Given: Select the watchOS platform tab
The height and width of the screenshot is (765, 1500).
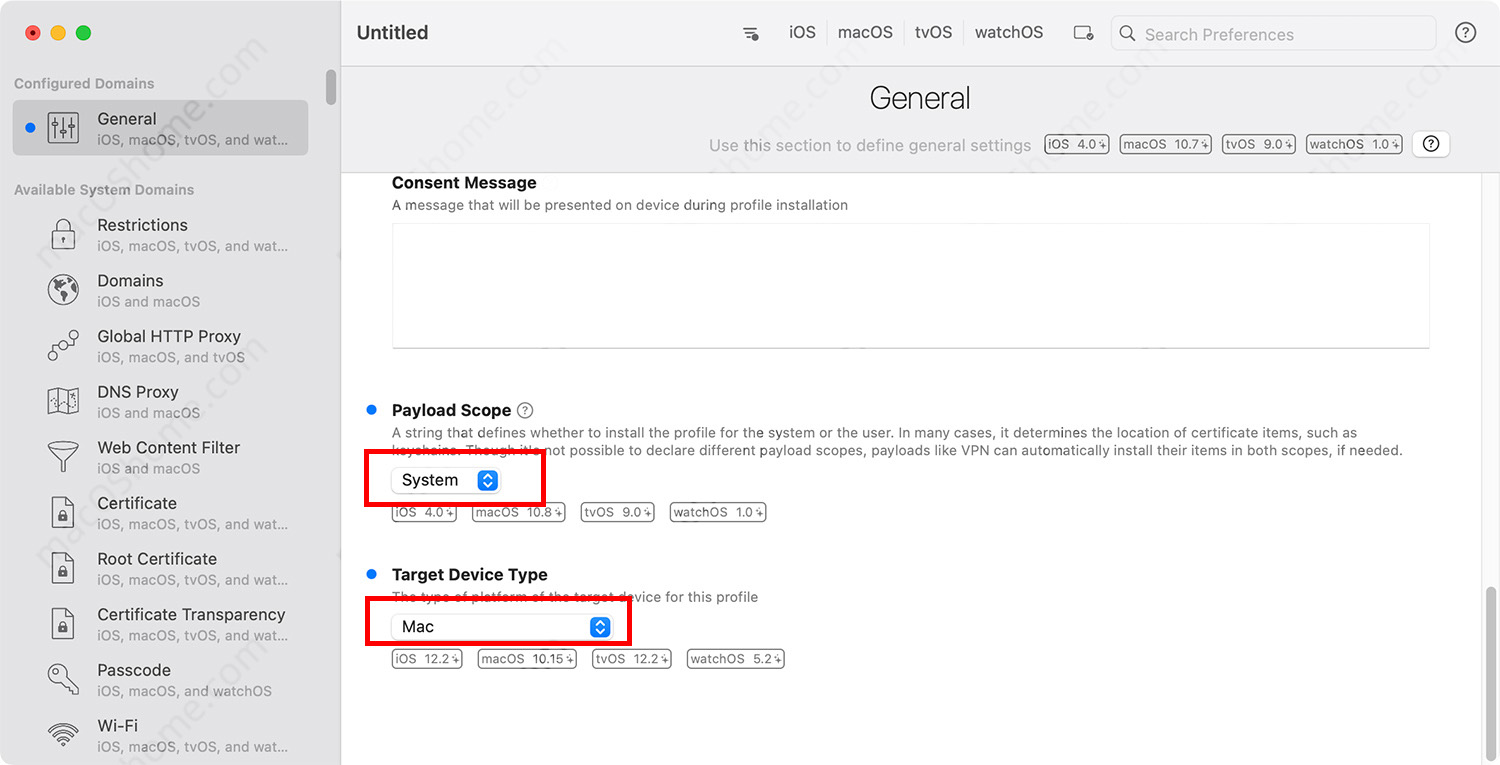Looking at the screenshot, I should coord(1008,33).
